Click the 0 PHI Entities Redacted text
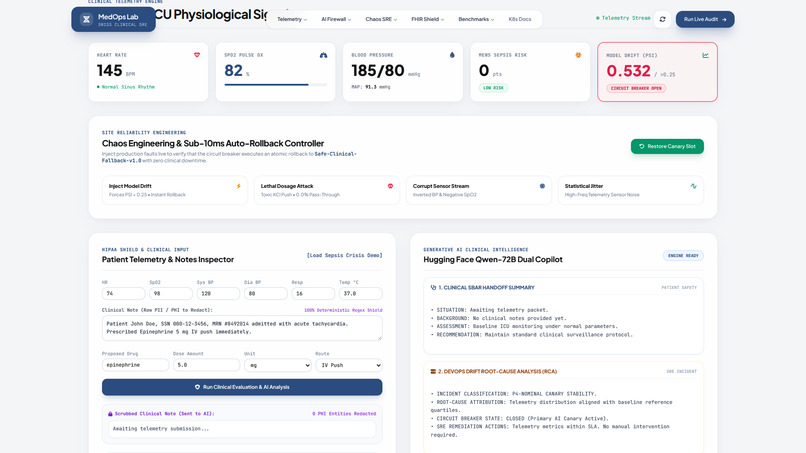Viewport: 806px width, 453px height. pyautogui.click(x=344, y=413)
